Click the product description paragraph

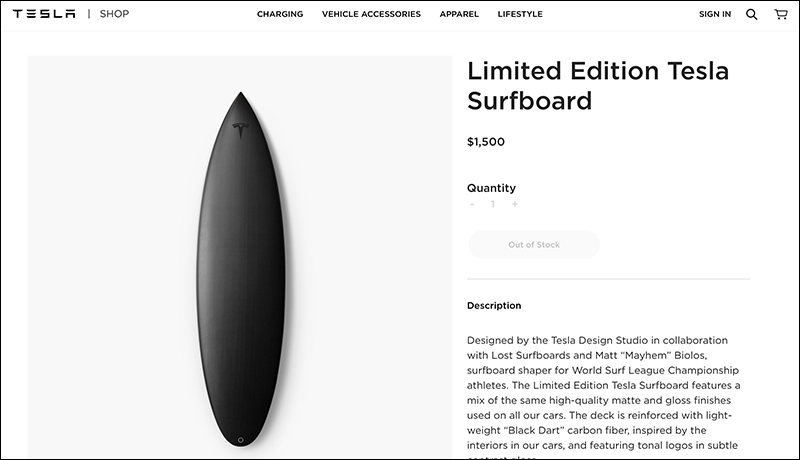click(x=604, y=396)
